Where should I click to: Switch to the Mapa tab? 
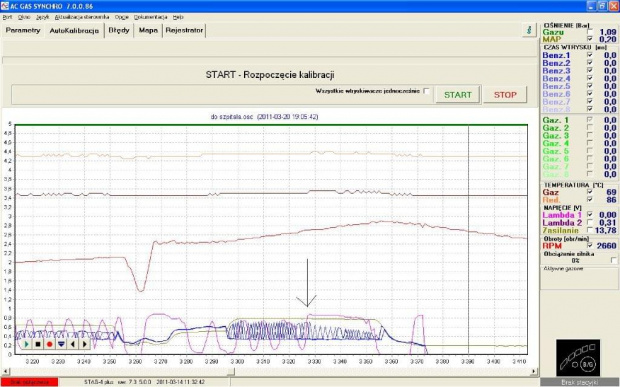click(148, 30)
